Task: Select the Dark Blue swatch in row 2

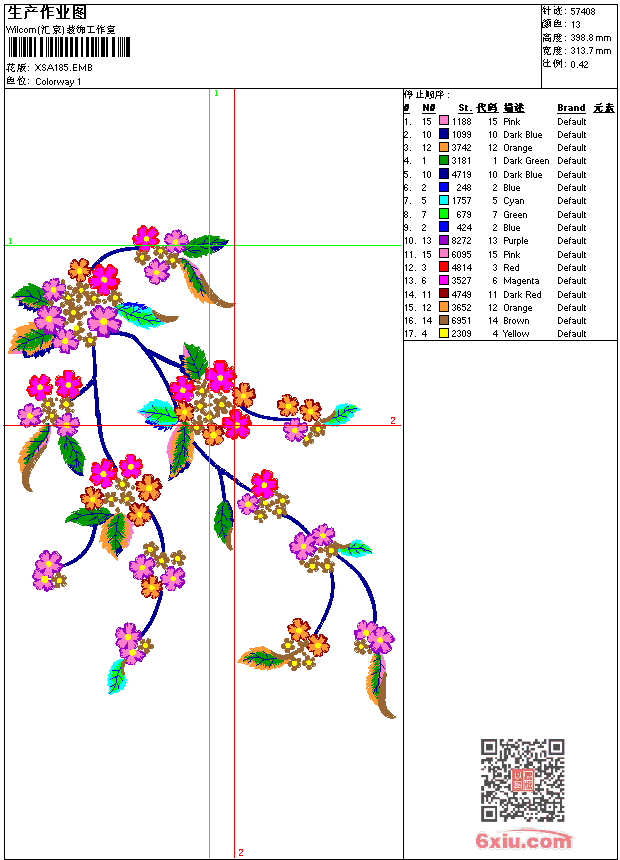Action: point(444,134)
